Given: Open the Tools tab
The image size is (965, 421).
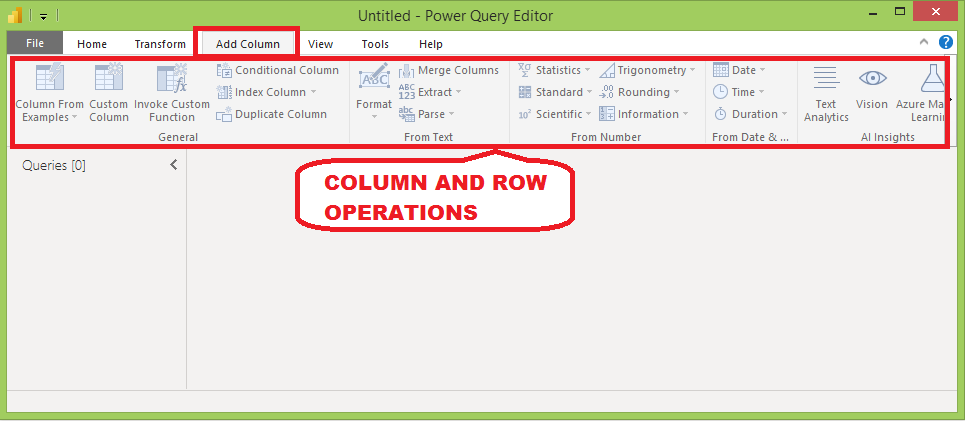Looking at the screenshot, I should pos(375,44).
